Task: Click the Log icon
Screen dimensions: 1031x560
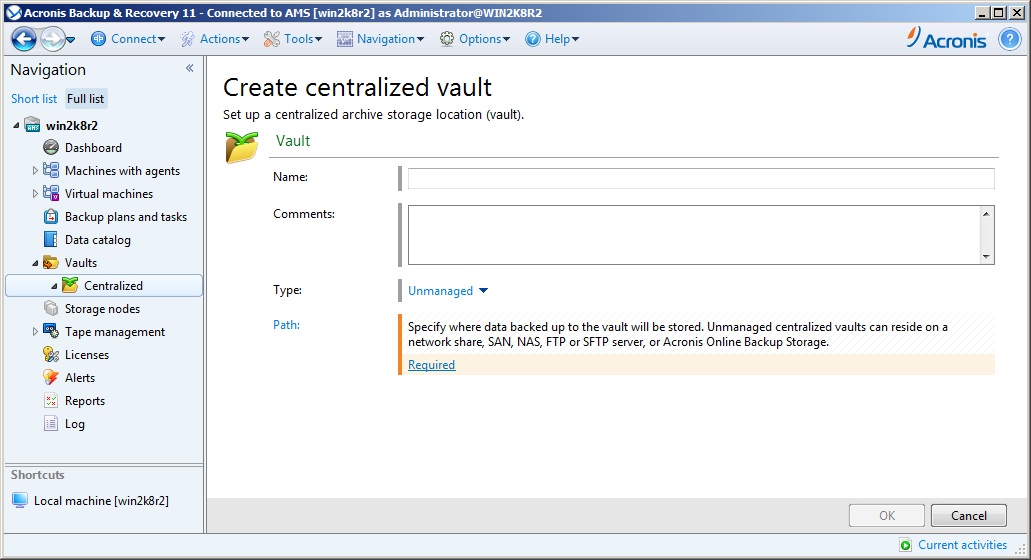Action: tap(51, 423)
